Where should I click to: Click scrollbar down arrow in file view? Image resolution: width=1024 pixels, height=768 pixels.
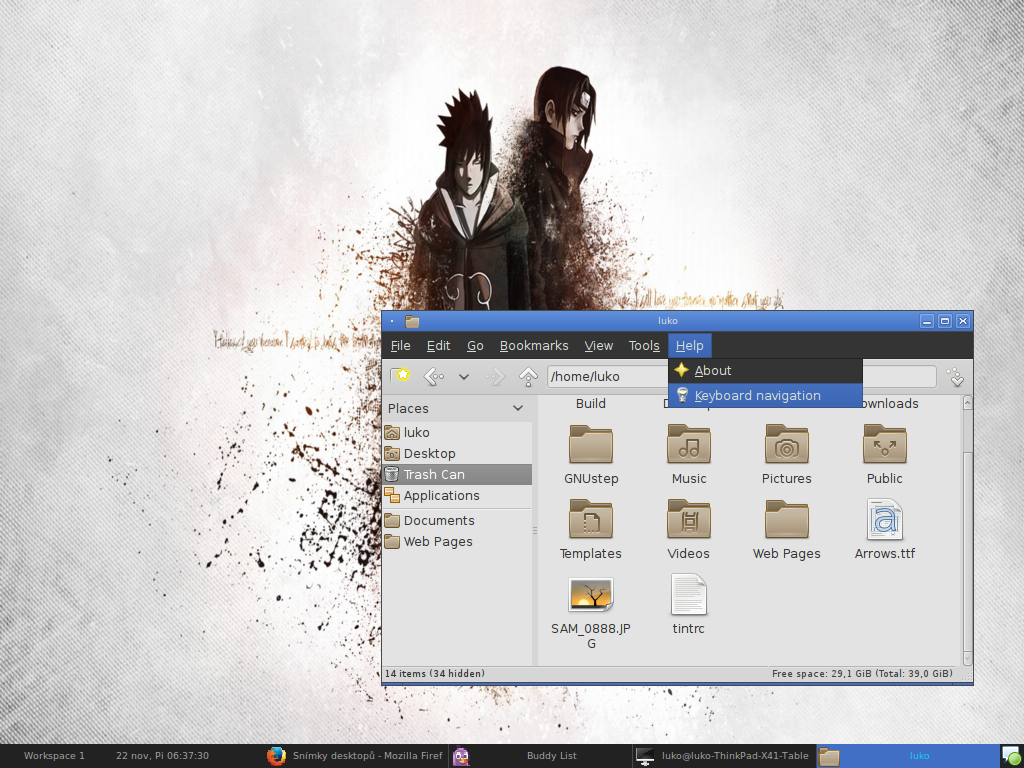click(967, 658)
